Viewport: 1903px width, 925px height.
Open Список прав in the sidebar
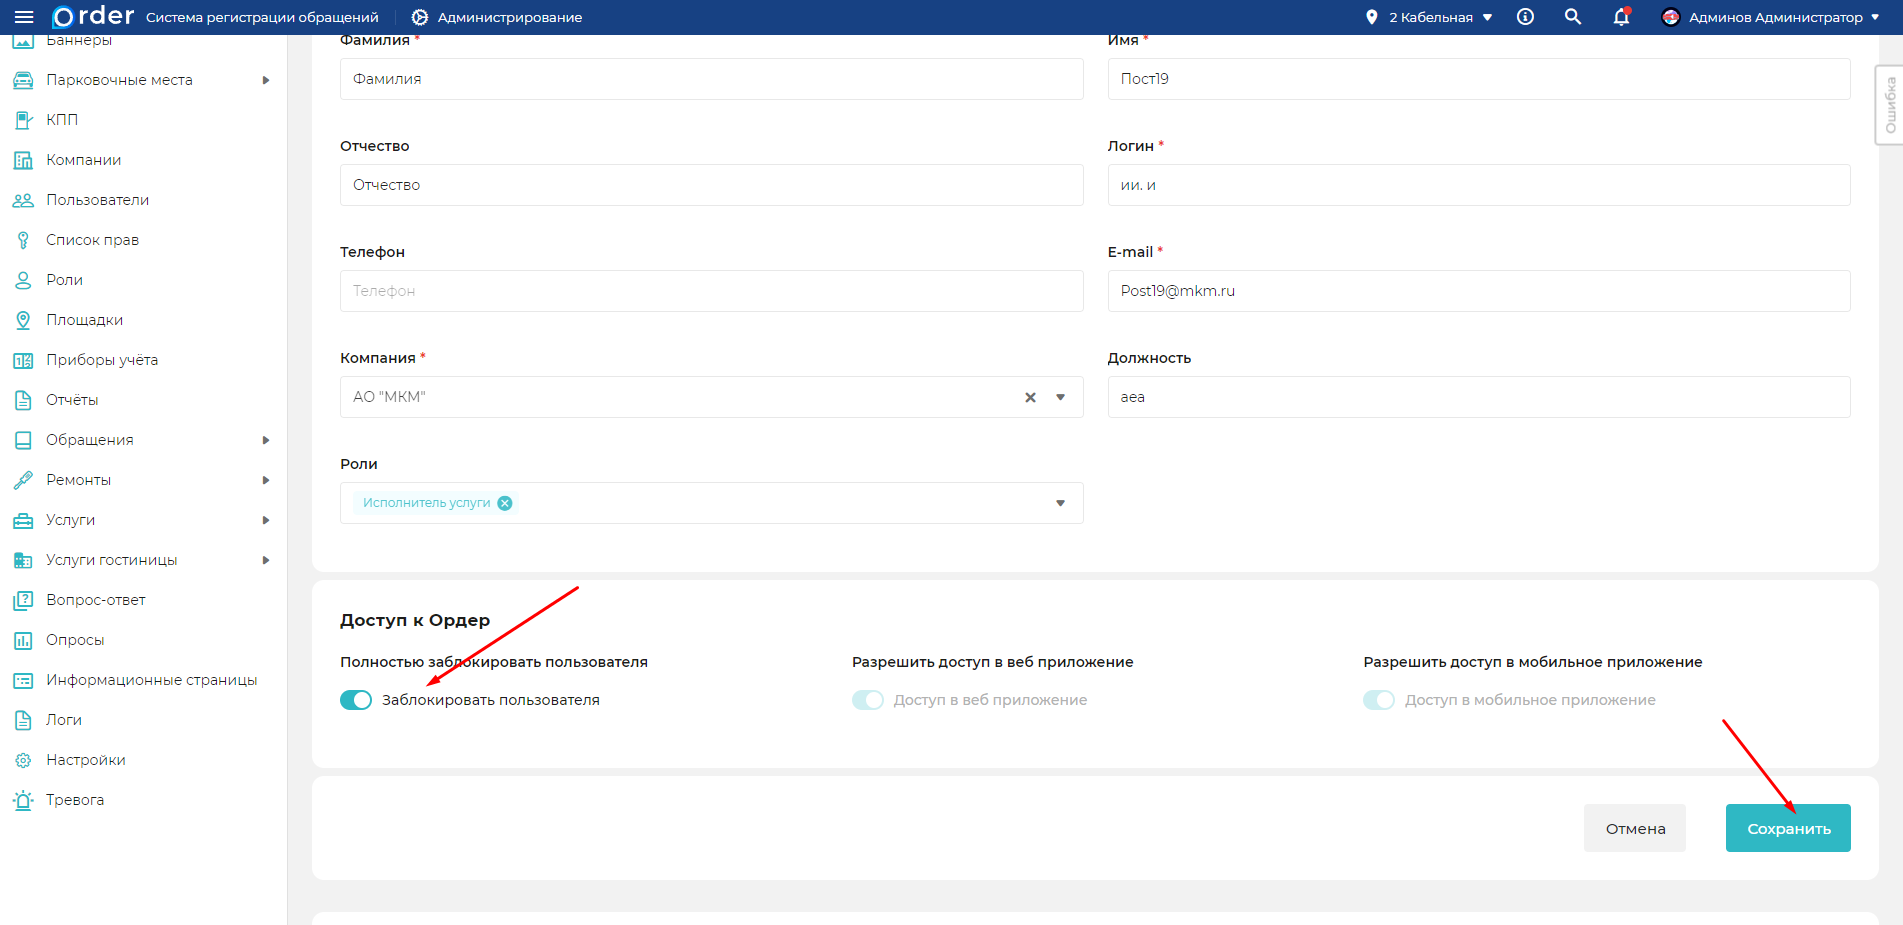pos(92,240)
